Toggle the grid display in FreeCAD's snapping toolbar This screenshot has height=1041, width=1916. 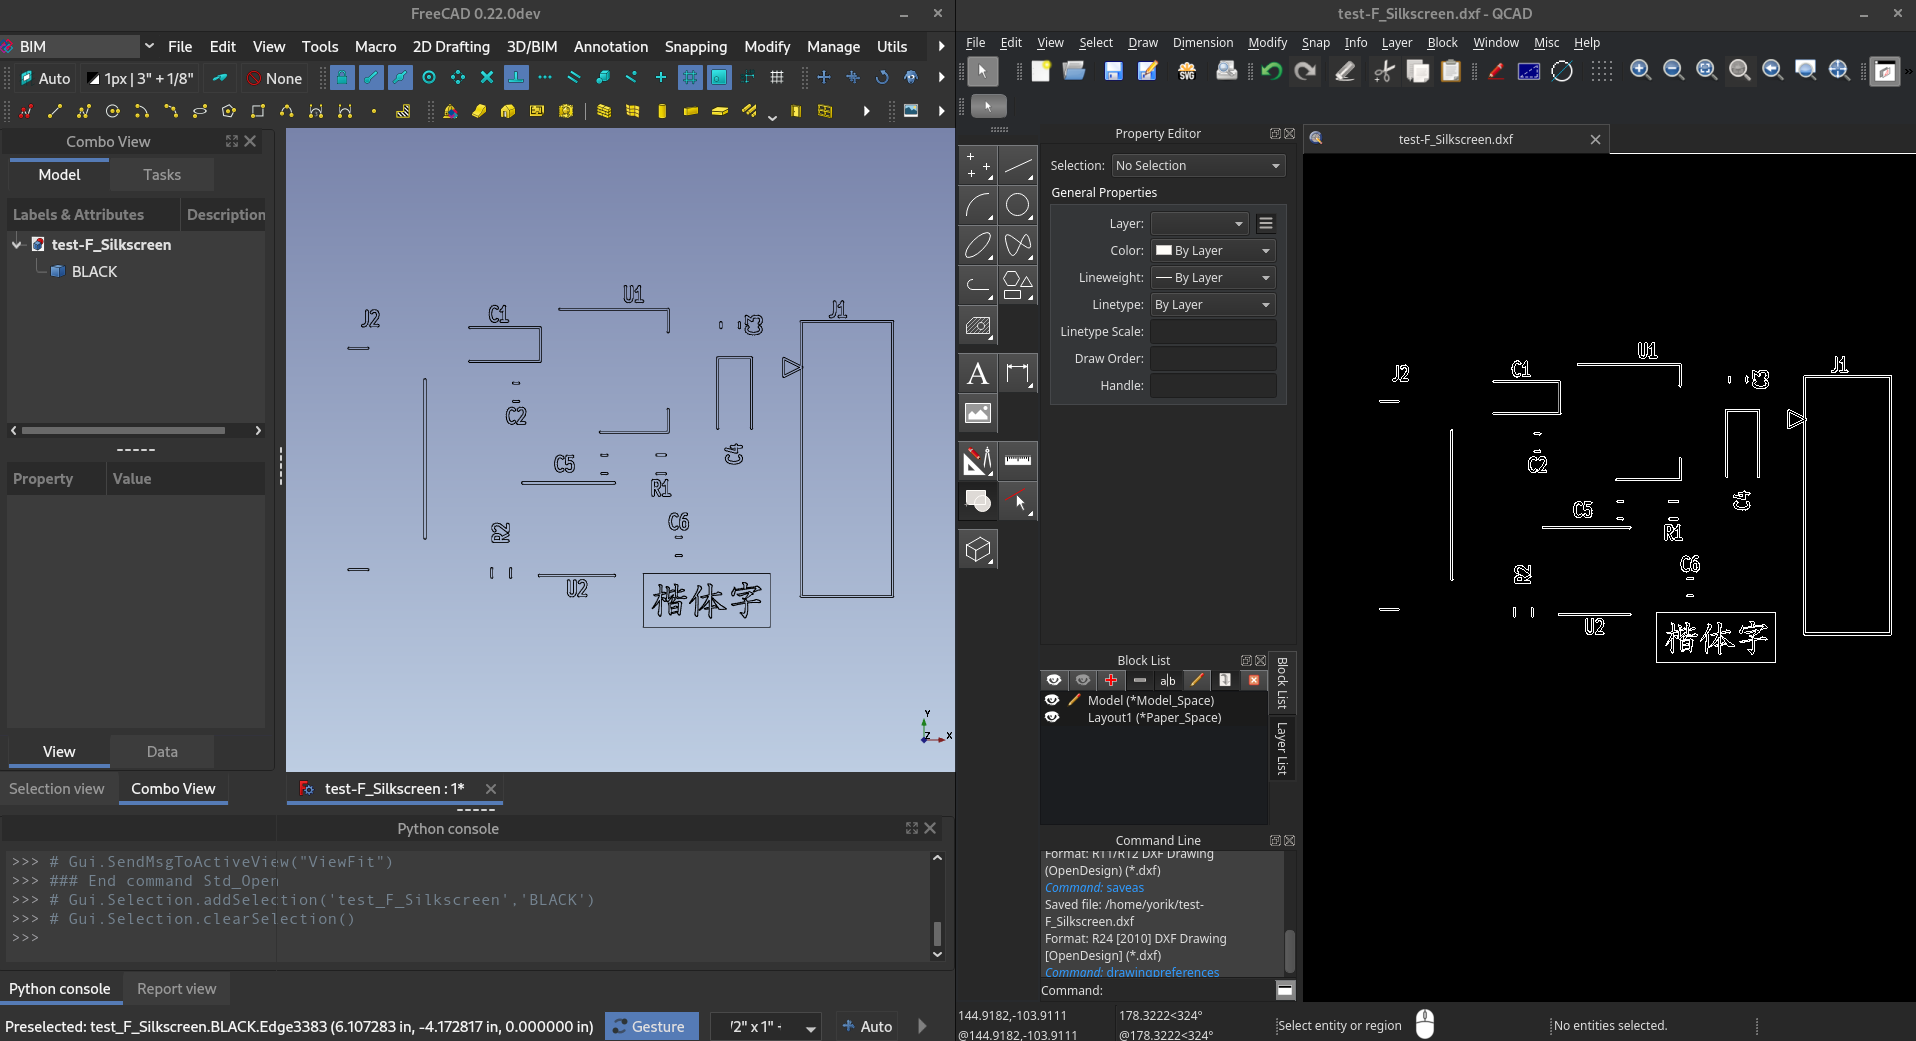click(x=777, y=78)
